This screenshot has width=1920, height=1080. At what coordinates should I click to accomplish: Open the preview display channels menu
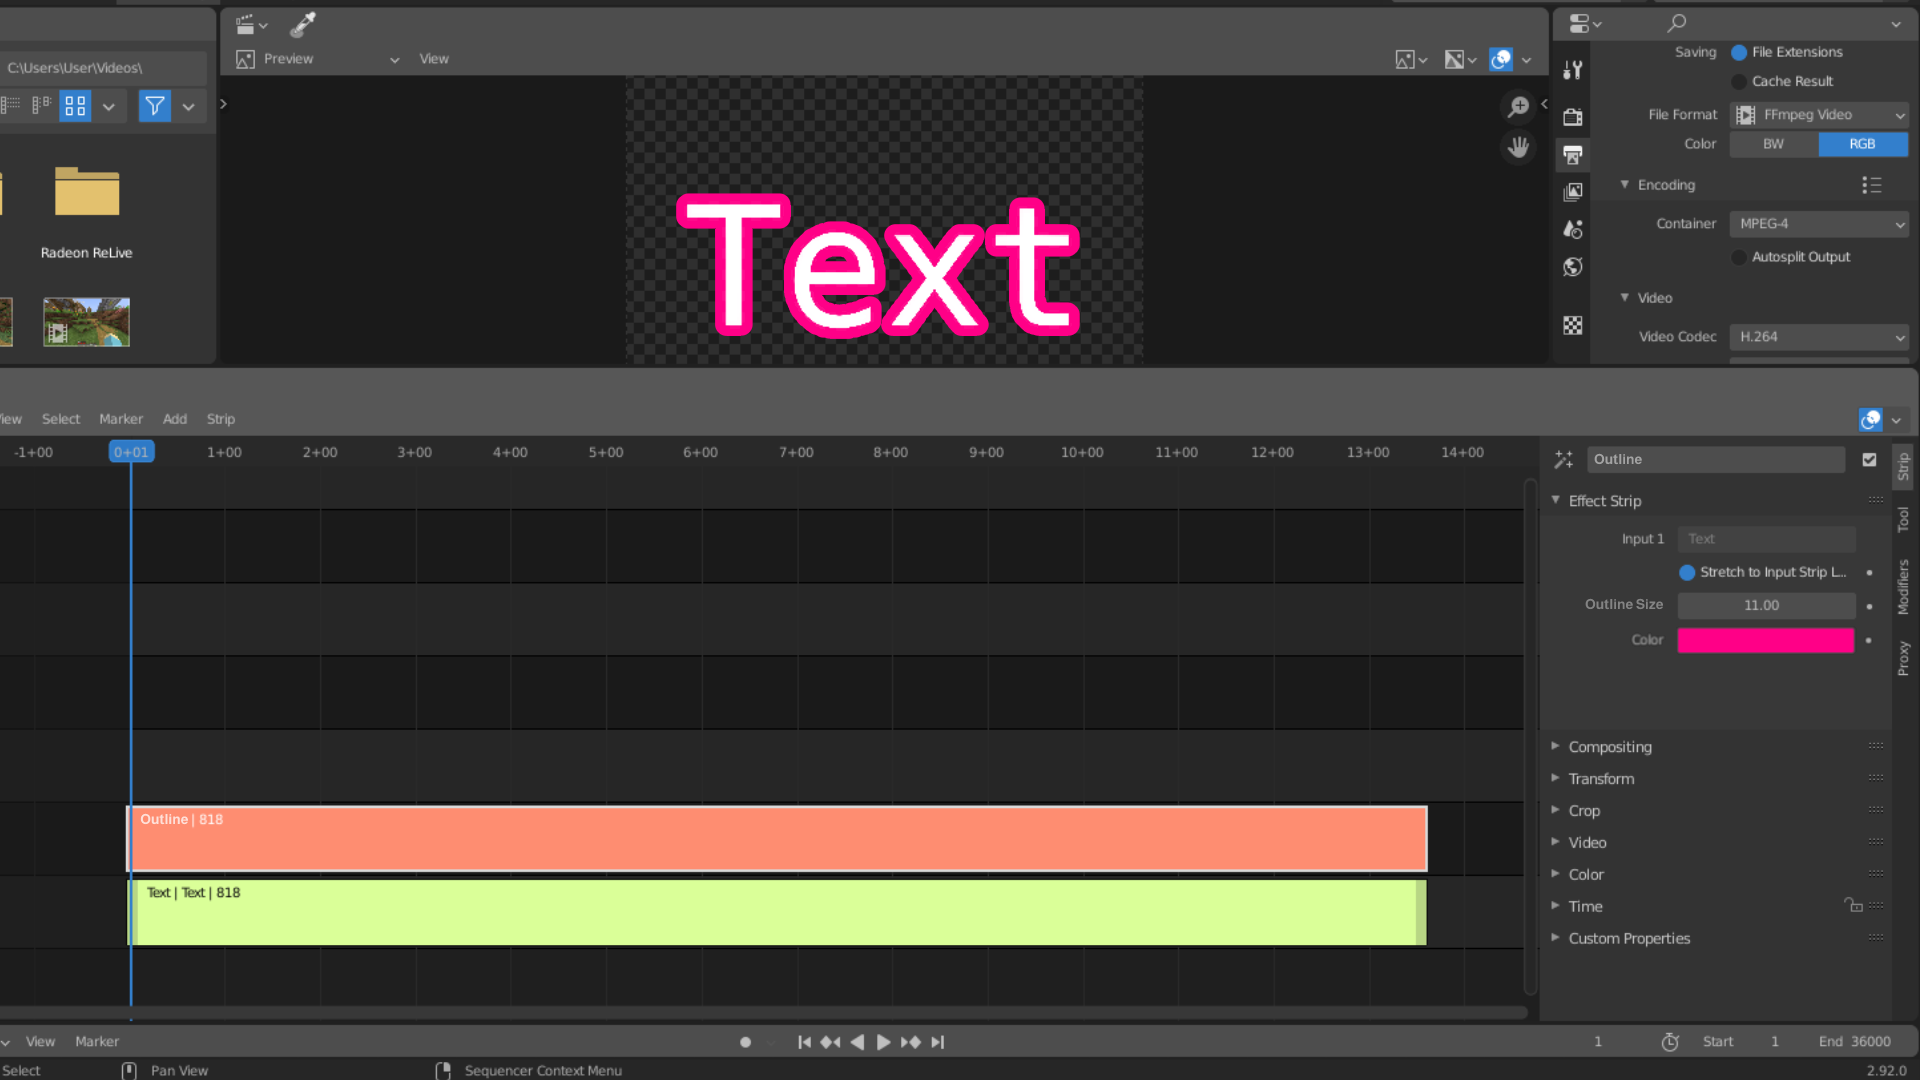pos(1411,60)
